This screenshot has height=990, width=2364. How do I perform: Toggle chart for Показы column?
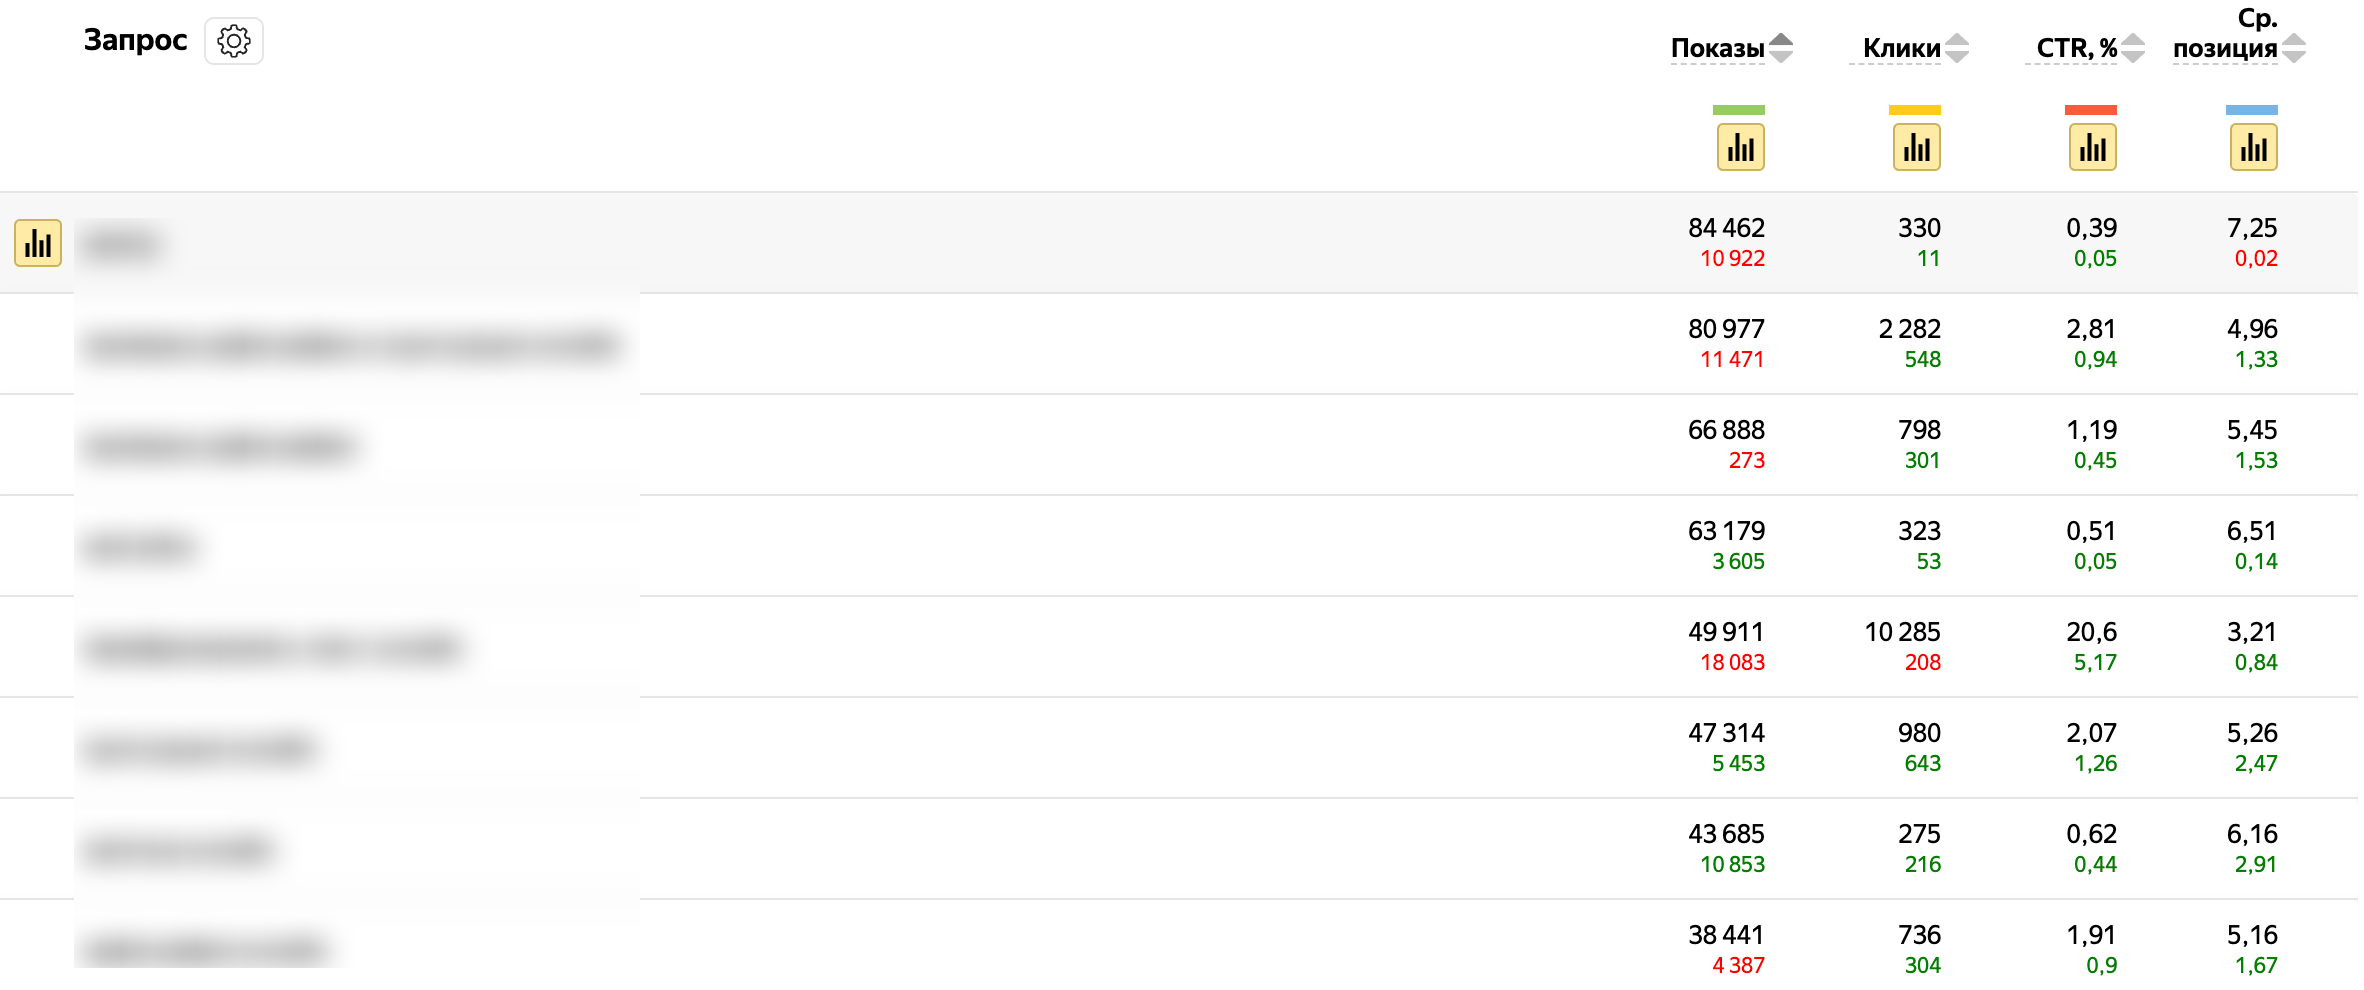(1740, 148)
